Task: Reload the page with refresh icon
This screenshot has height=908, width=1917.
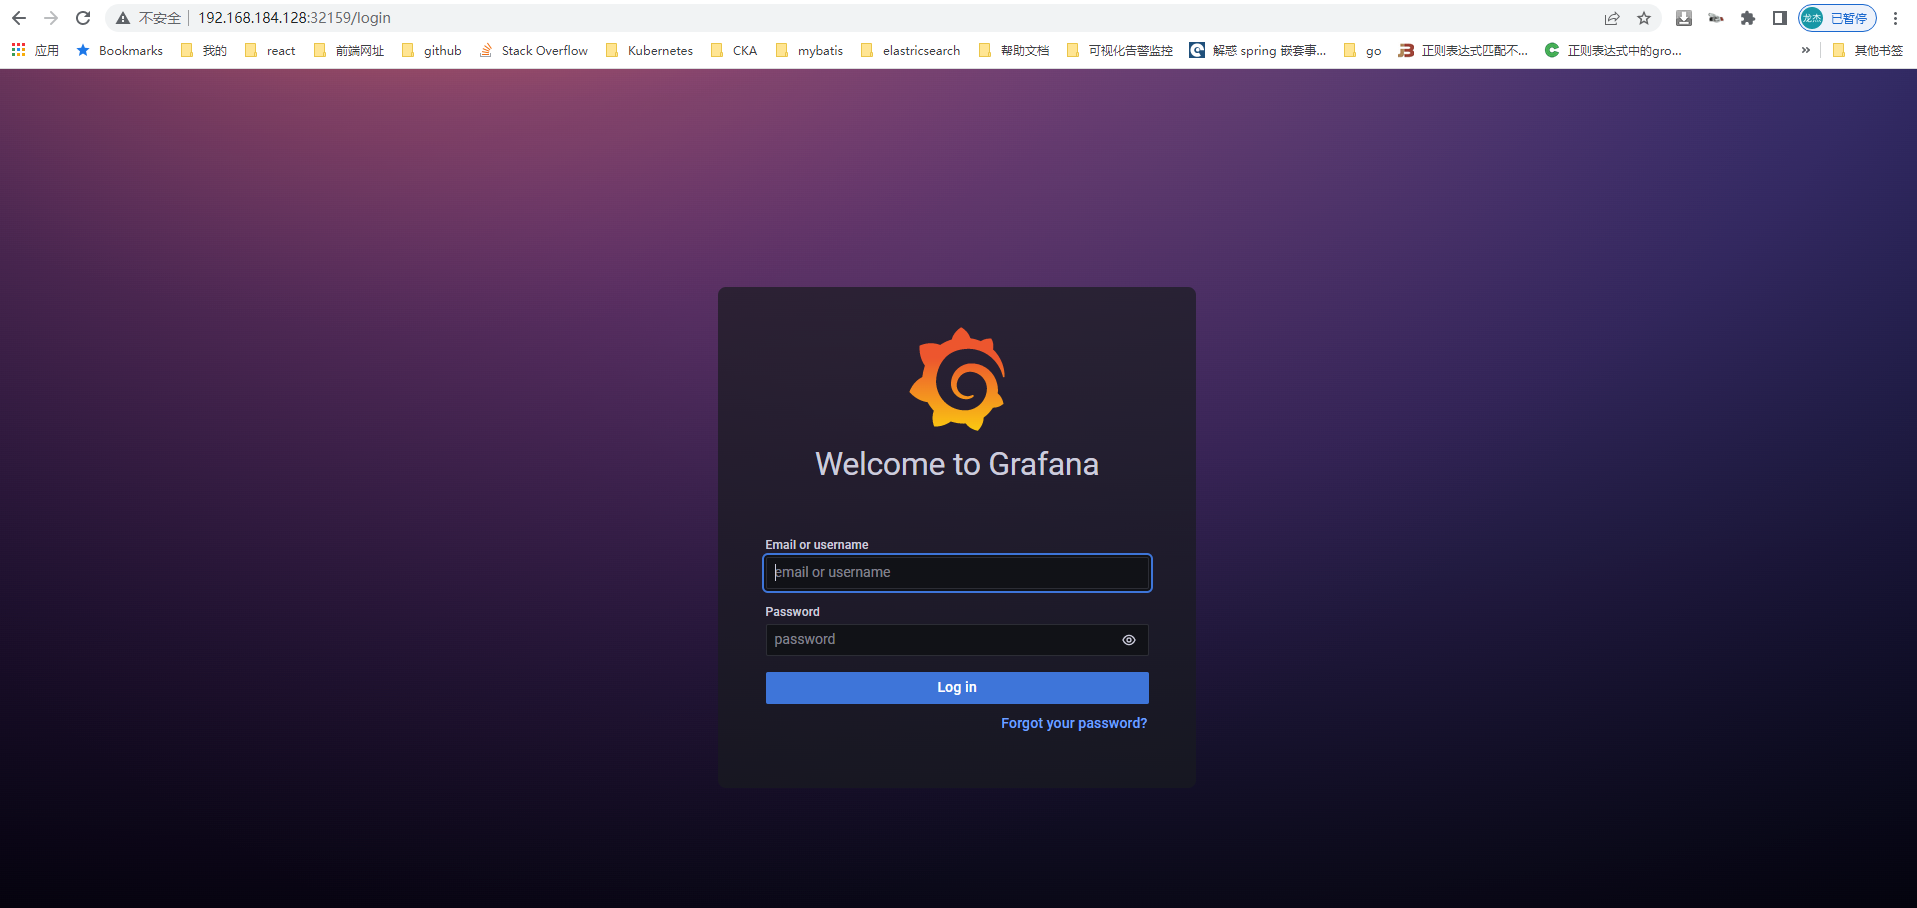Action: click(83, 18)
